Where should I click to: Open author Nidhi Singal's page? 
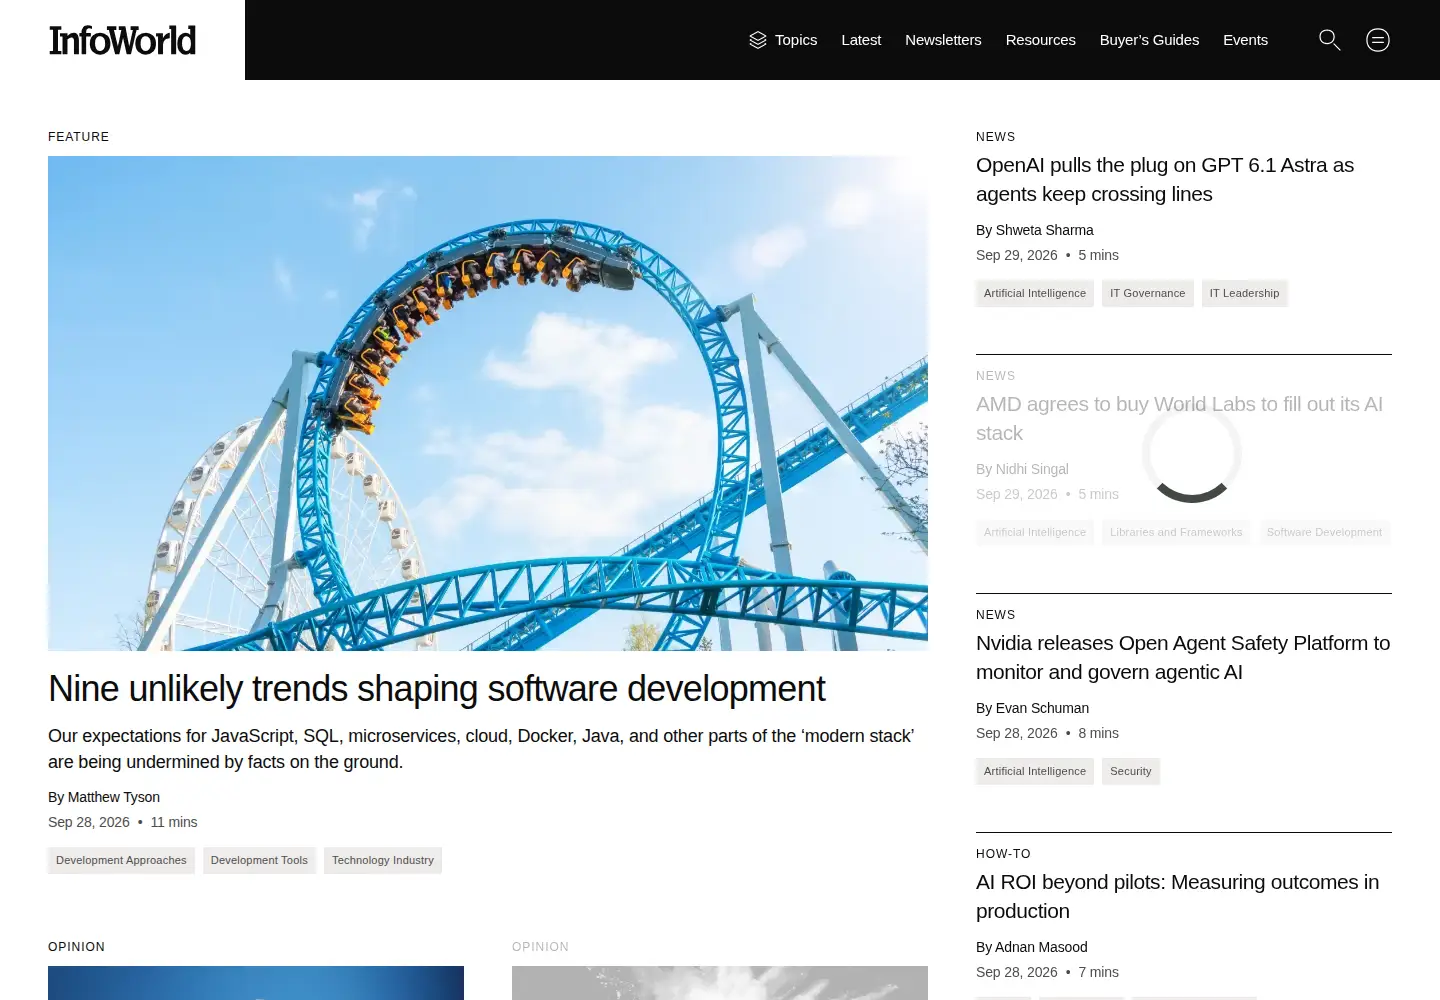(x=1032, y=469)
